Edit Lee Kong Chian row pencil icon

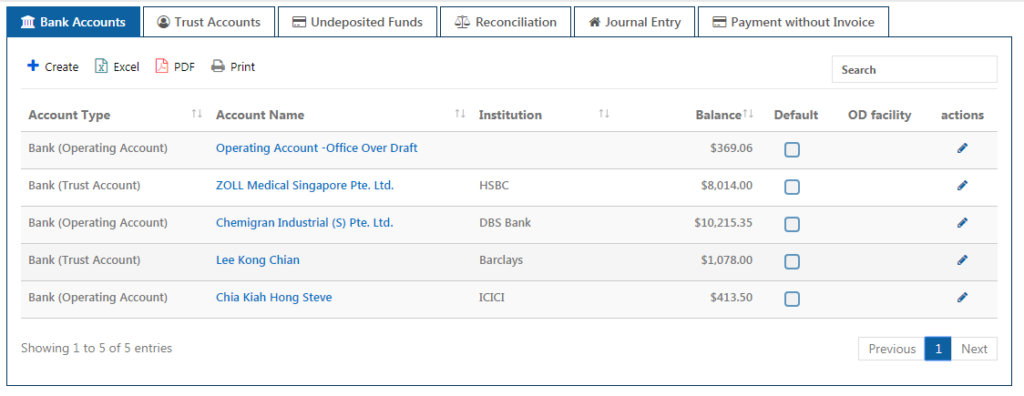pyautogui.click(x=962, y=260)
